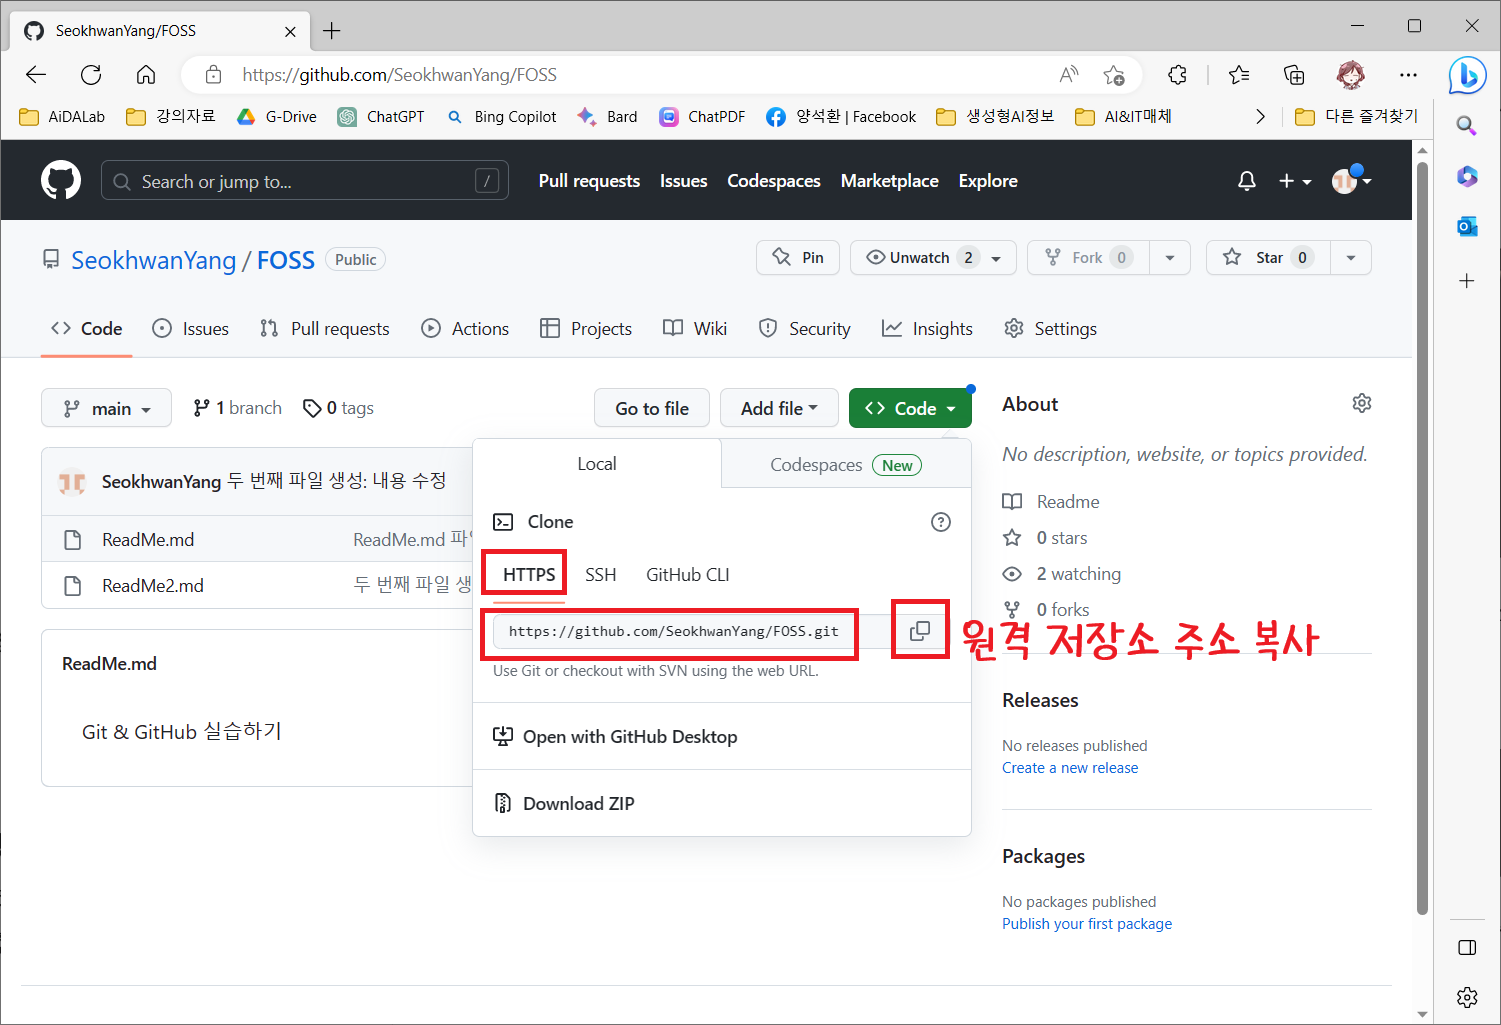
Task: Open browser profile avatar
Action: click(x=1351, y=75)
